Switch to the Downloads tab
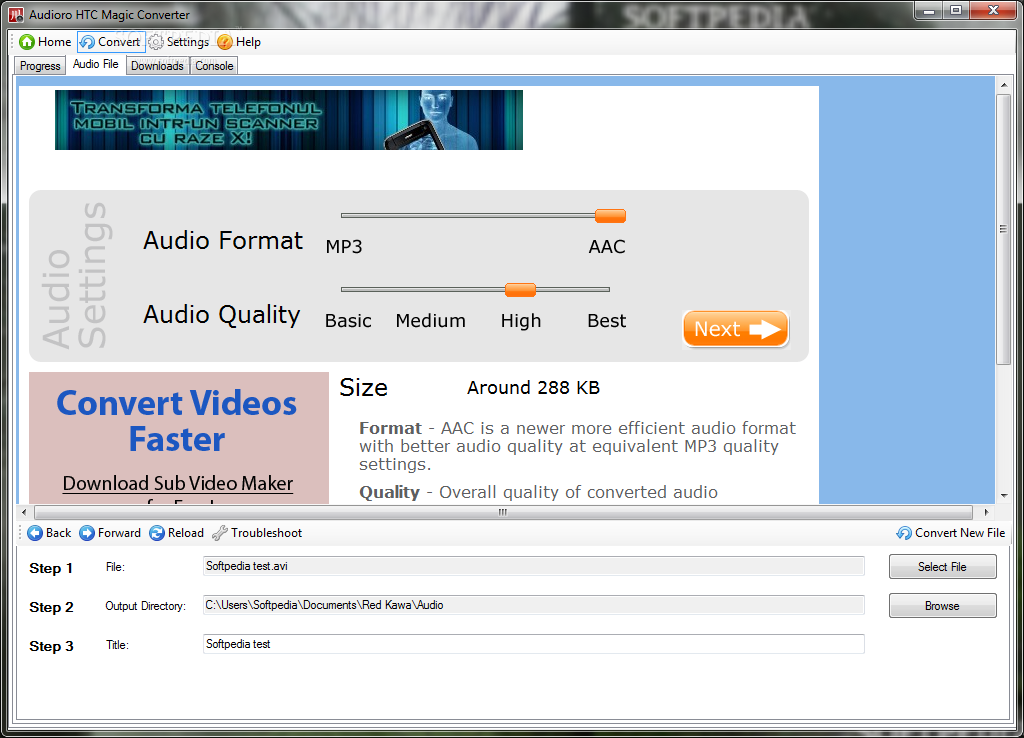This screenshot has height=738, width=1024. click(157, 65)
